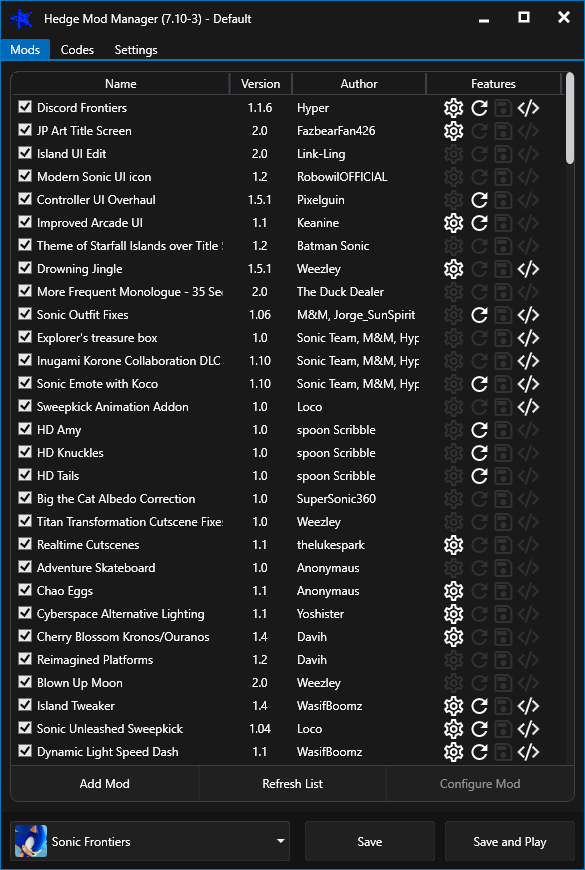Disable the HD Knuckles mod
This screenshot has width=585, height=870.
pyautogui.click(x=24, y=452)
